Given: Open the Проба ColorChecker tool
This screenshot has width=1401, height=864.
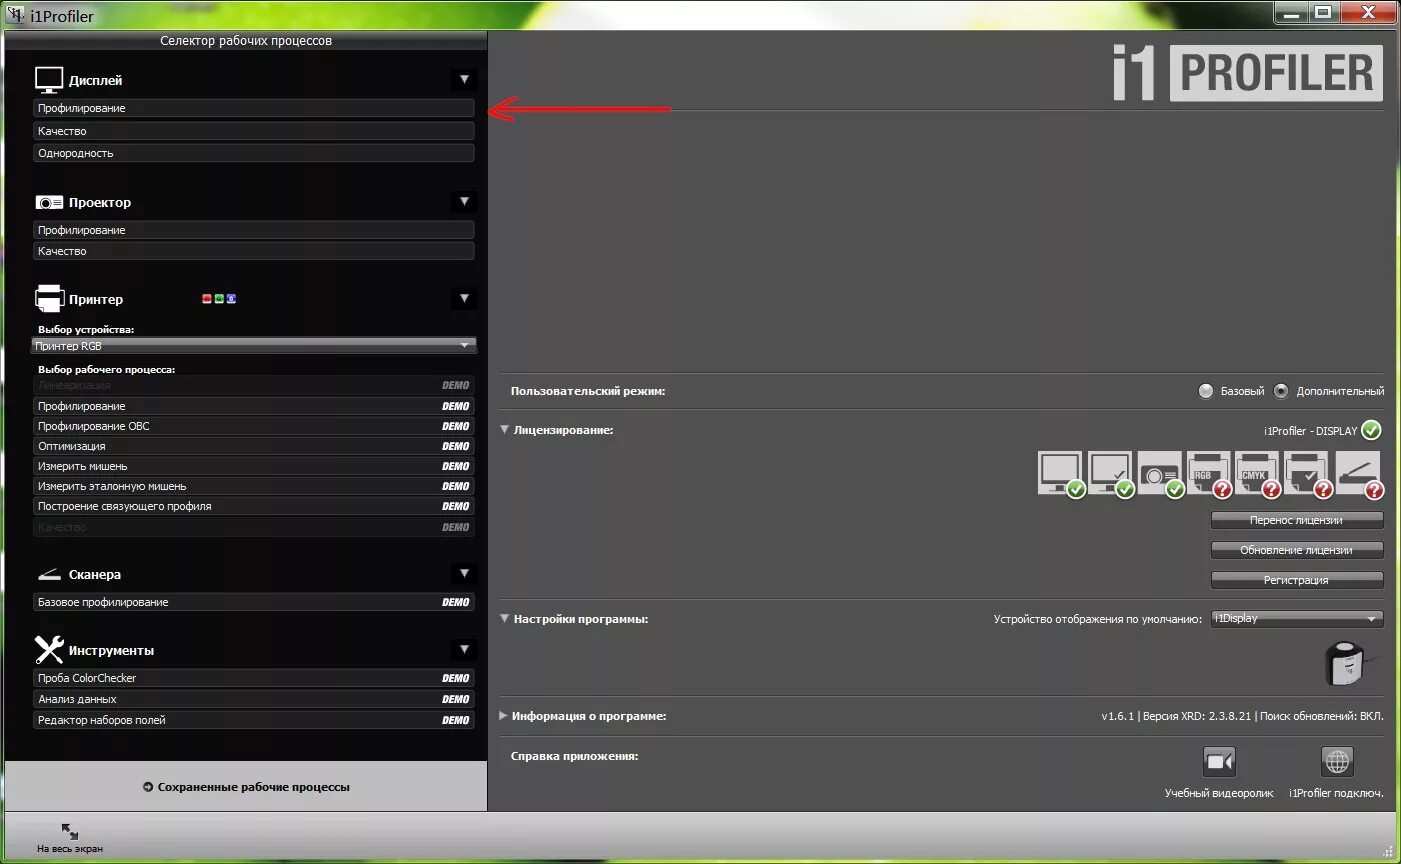Looking at the screenshot, I should tap(254, 678).
